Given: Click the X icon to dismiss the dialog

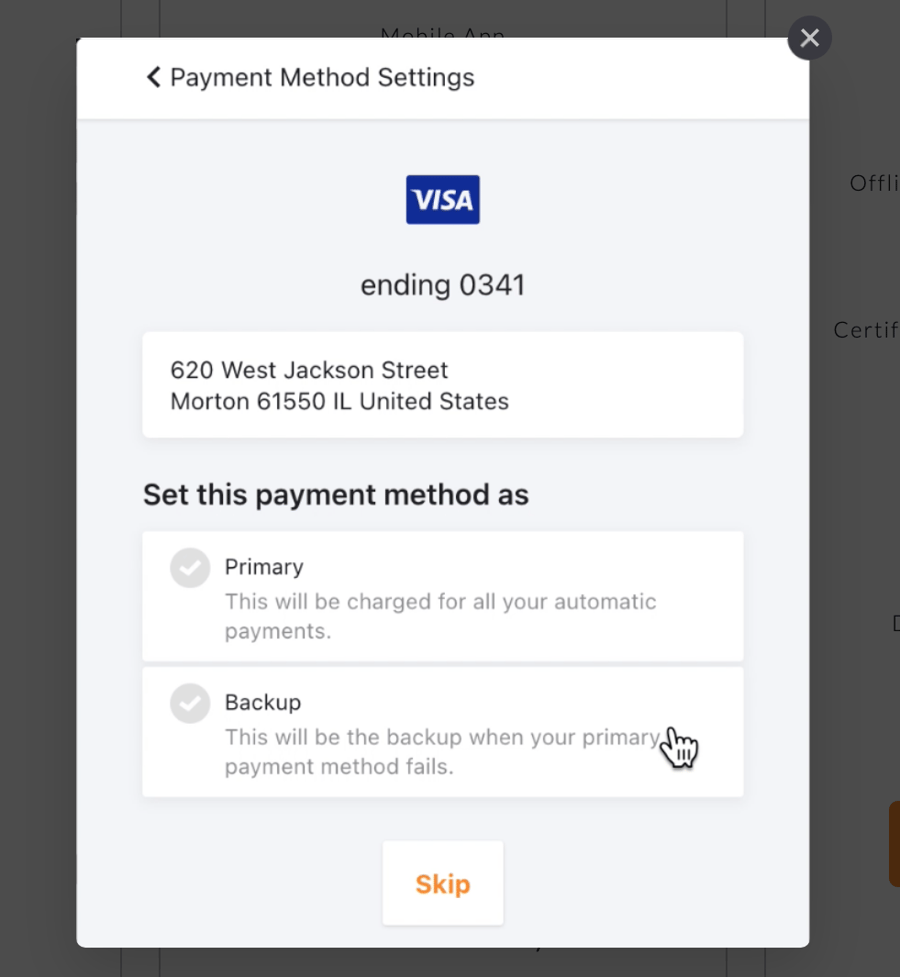Looking at the screenshot, I should coord(809,38).
